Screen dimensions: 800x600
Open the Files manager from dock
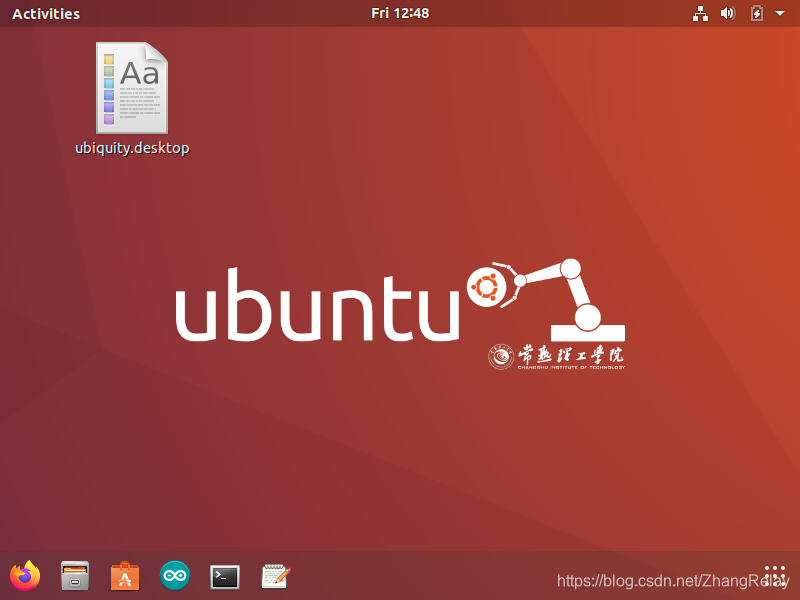click(x=75, y=576)
